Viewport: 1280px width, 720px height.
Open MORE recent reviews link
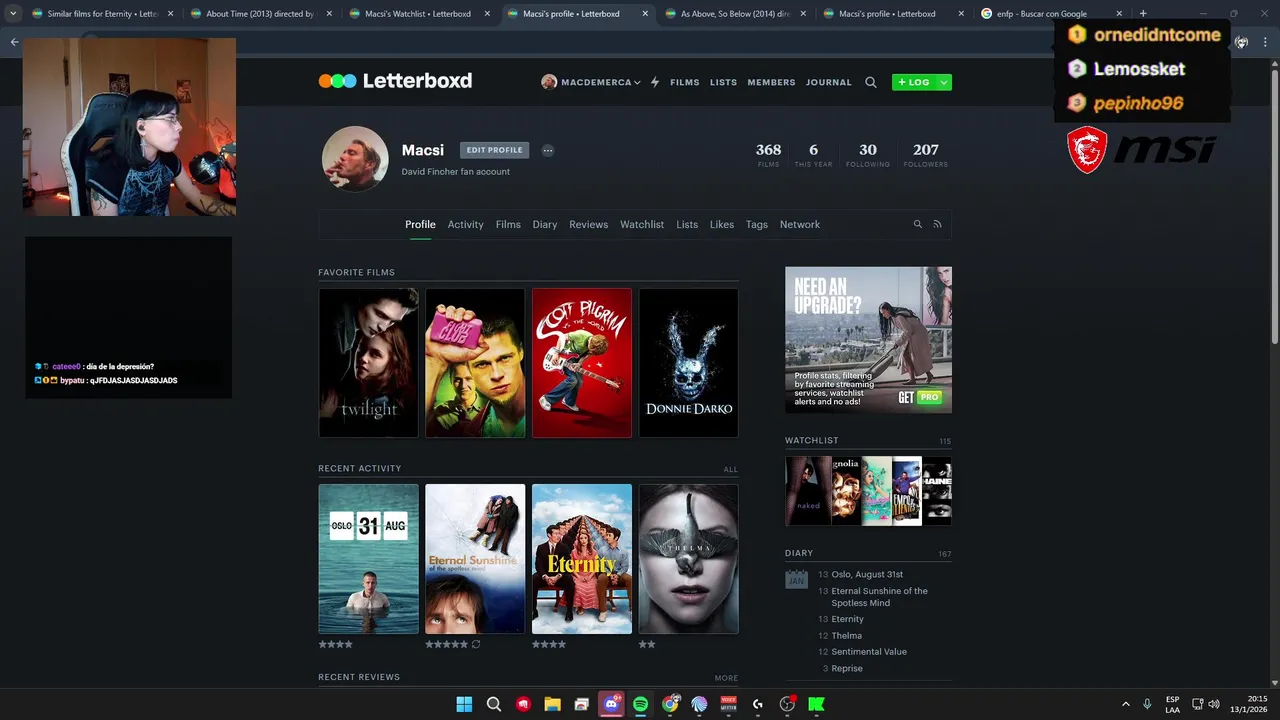[727, 678]
